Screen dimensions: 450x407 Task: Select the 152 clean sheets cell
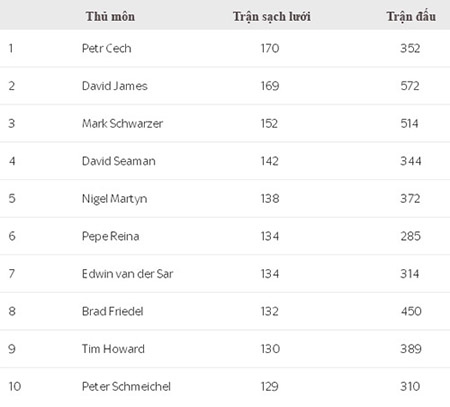click(x=269, y=124)
